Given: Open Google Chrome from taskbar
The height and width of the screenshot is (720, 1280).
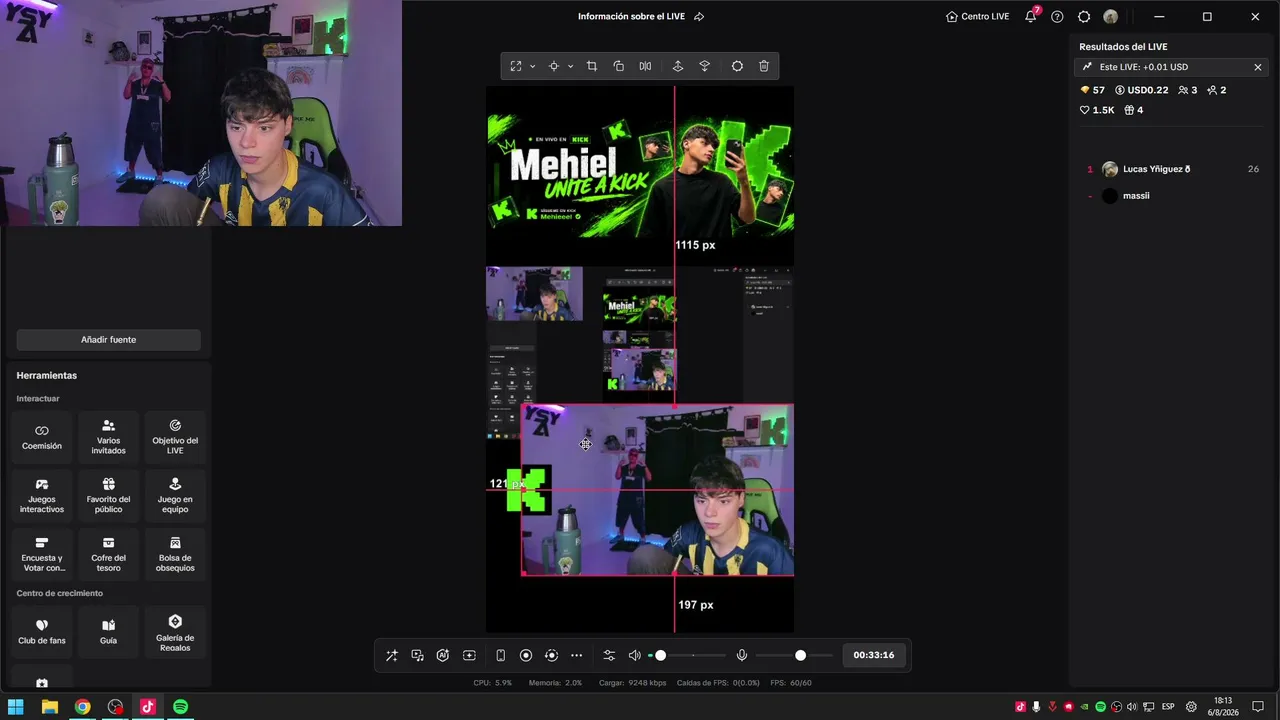Looking at the screenshot, I should tap(82, 707).
